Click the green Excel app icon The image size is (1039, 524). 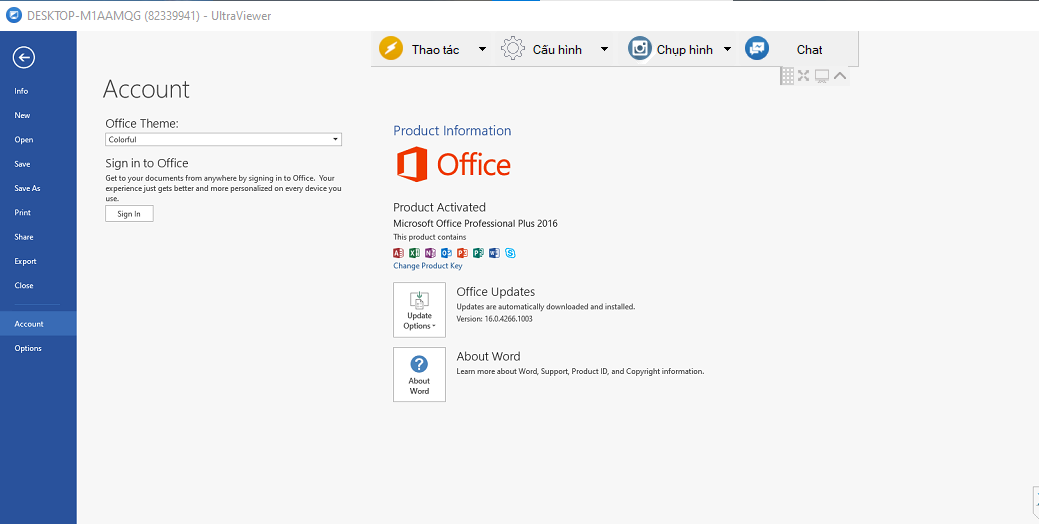pyautogui.click(x=414, y=252)
